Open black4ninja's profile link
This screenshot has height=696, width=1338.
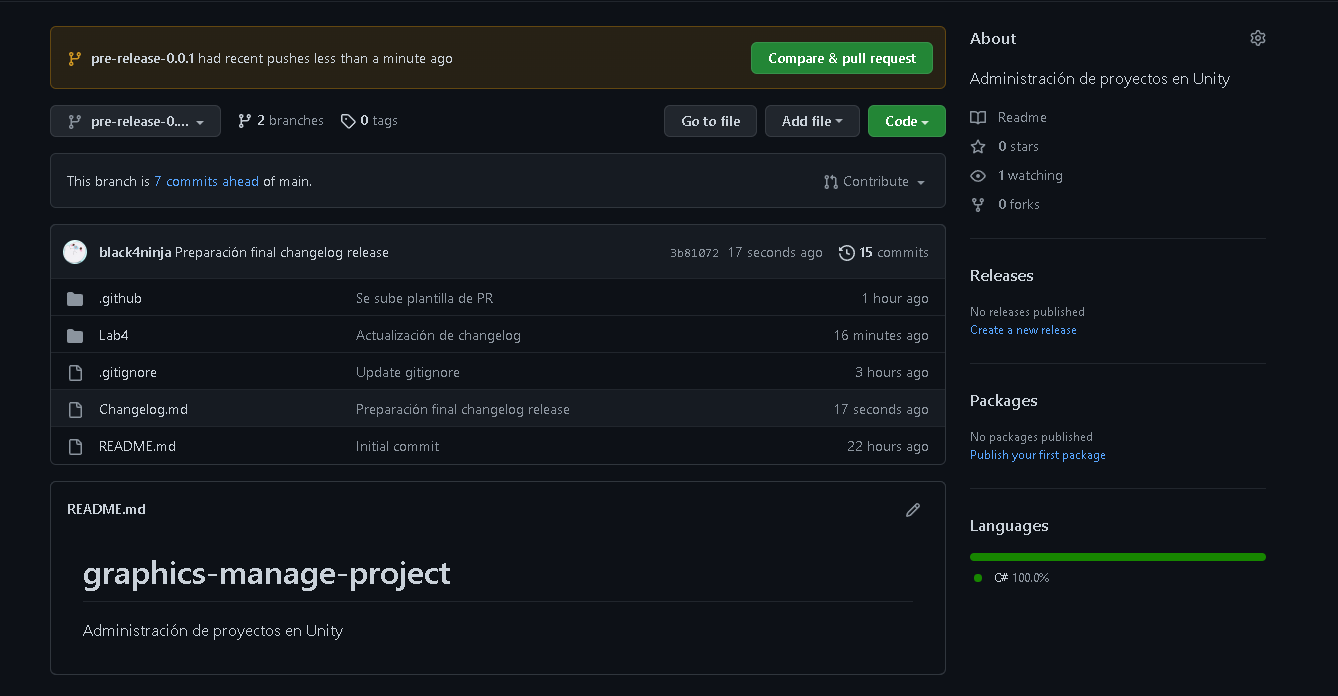(135, 253)
